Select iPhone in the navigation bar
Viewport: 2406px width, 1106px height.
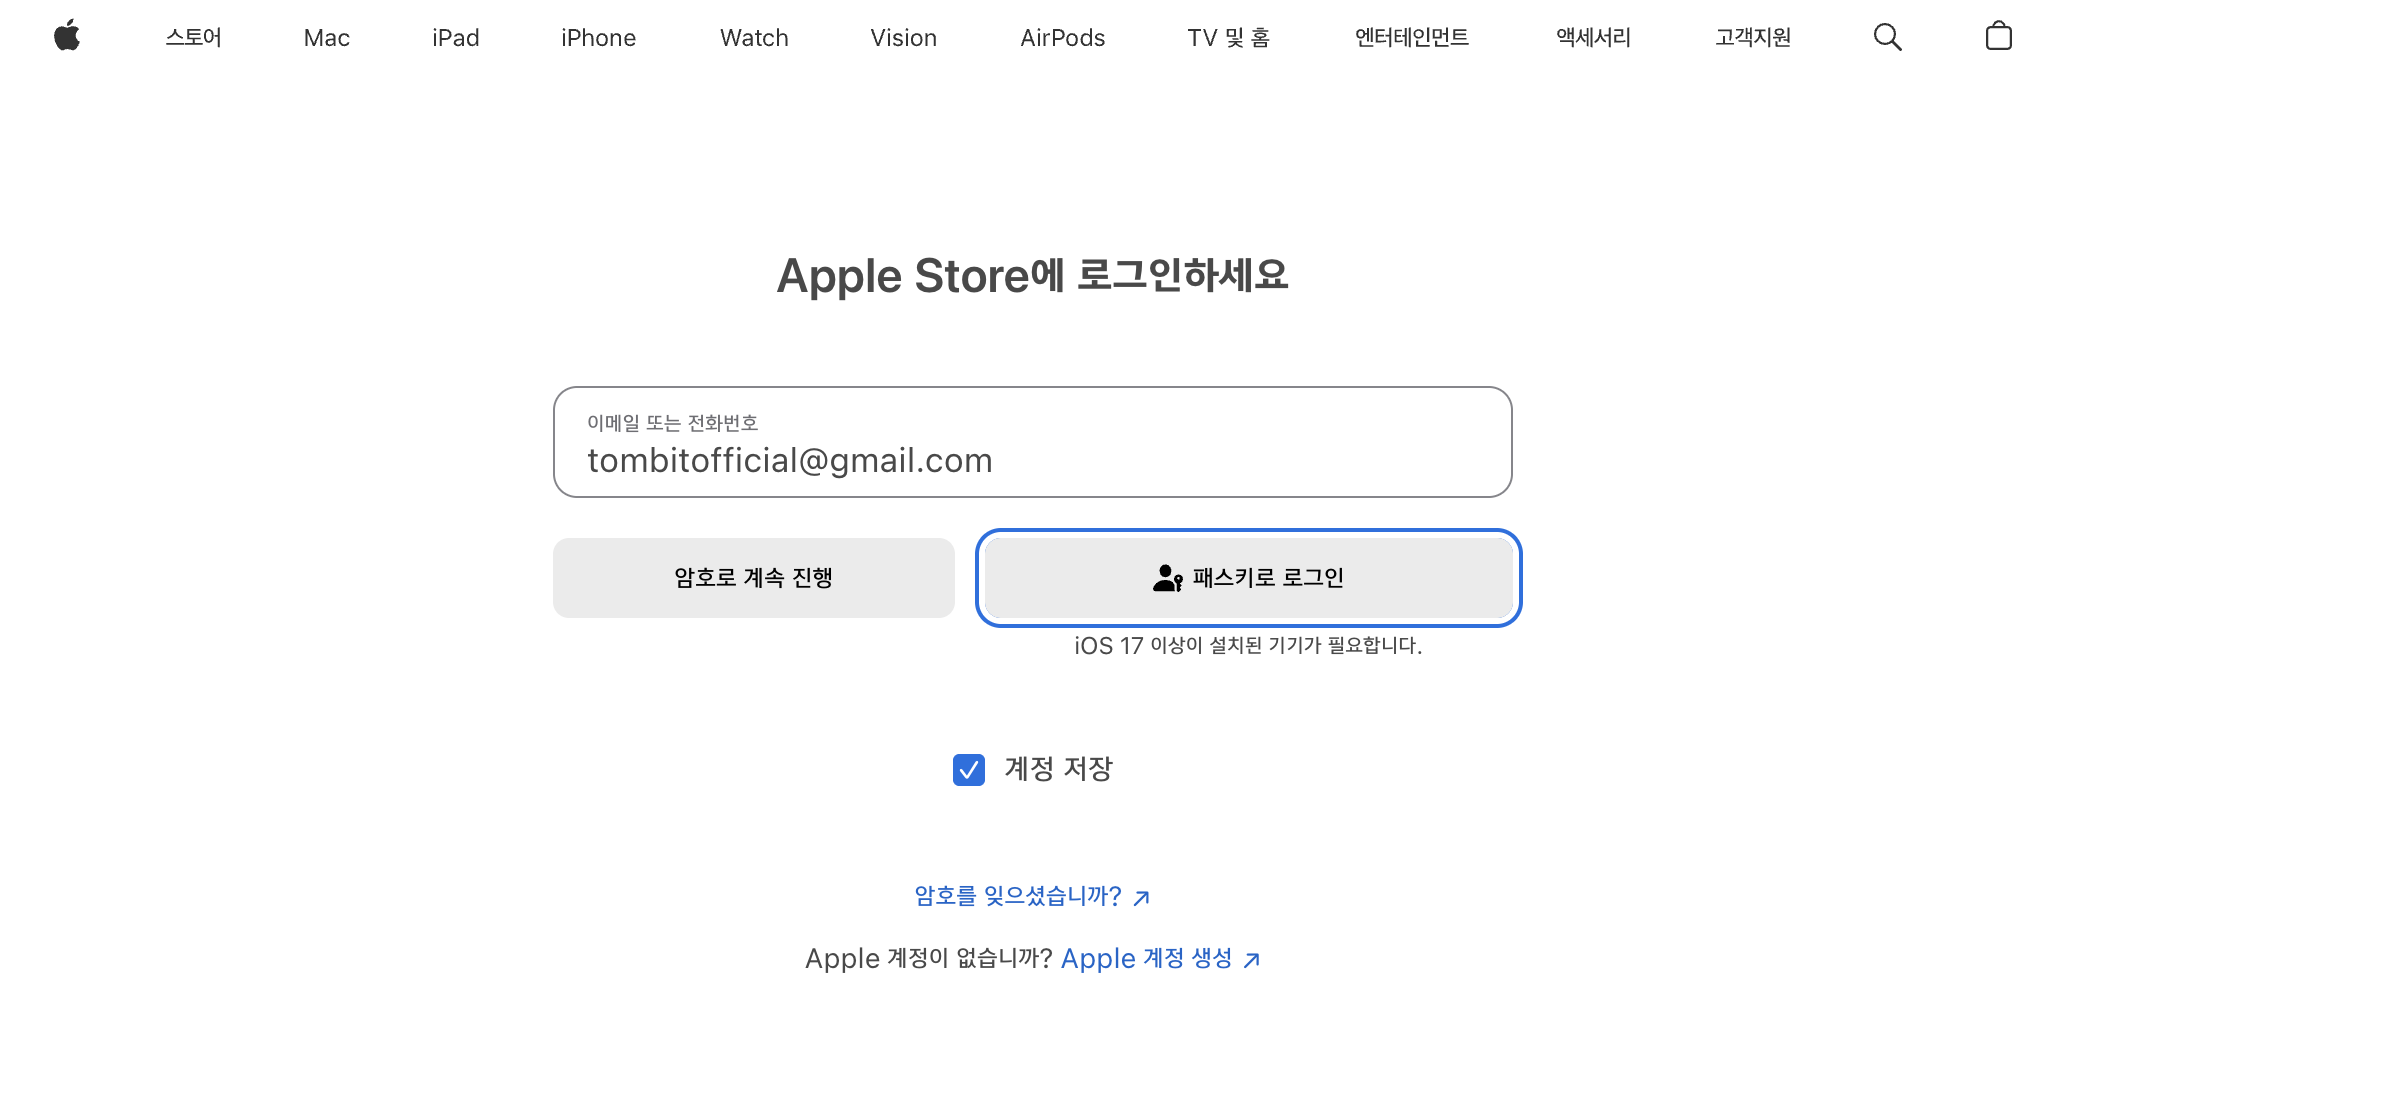pyautogui.click(x=598, y=38)
